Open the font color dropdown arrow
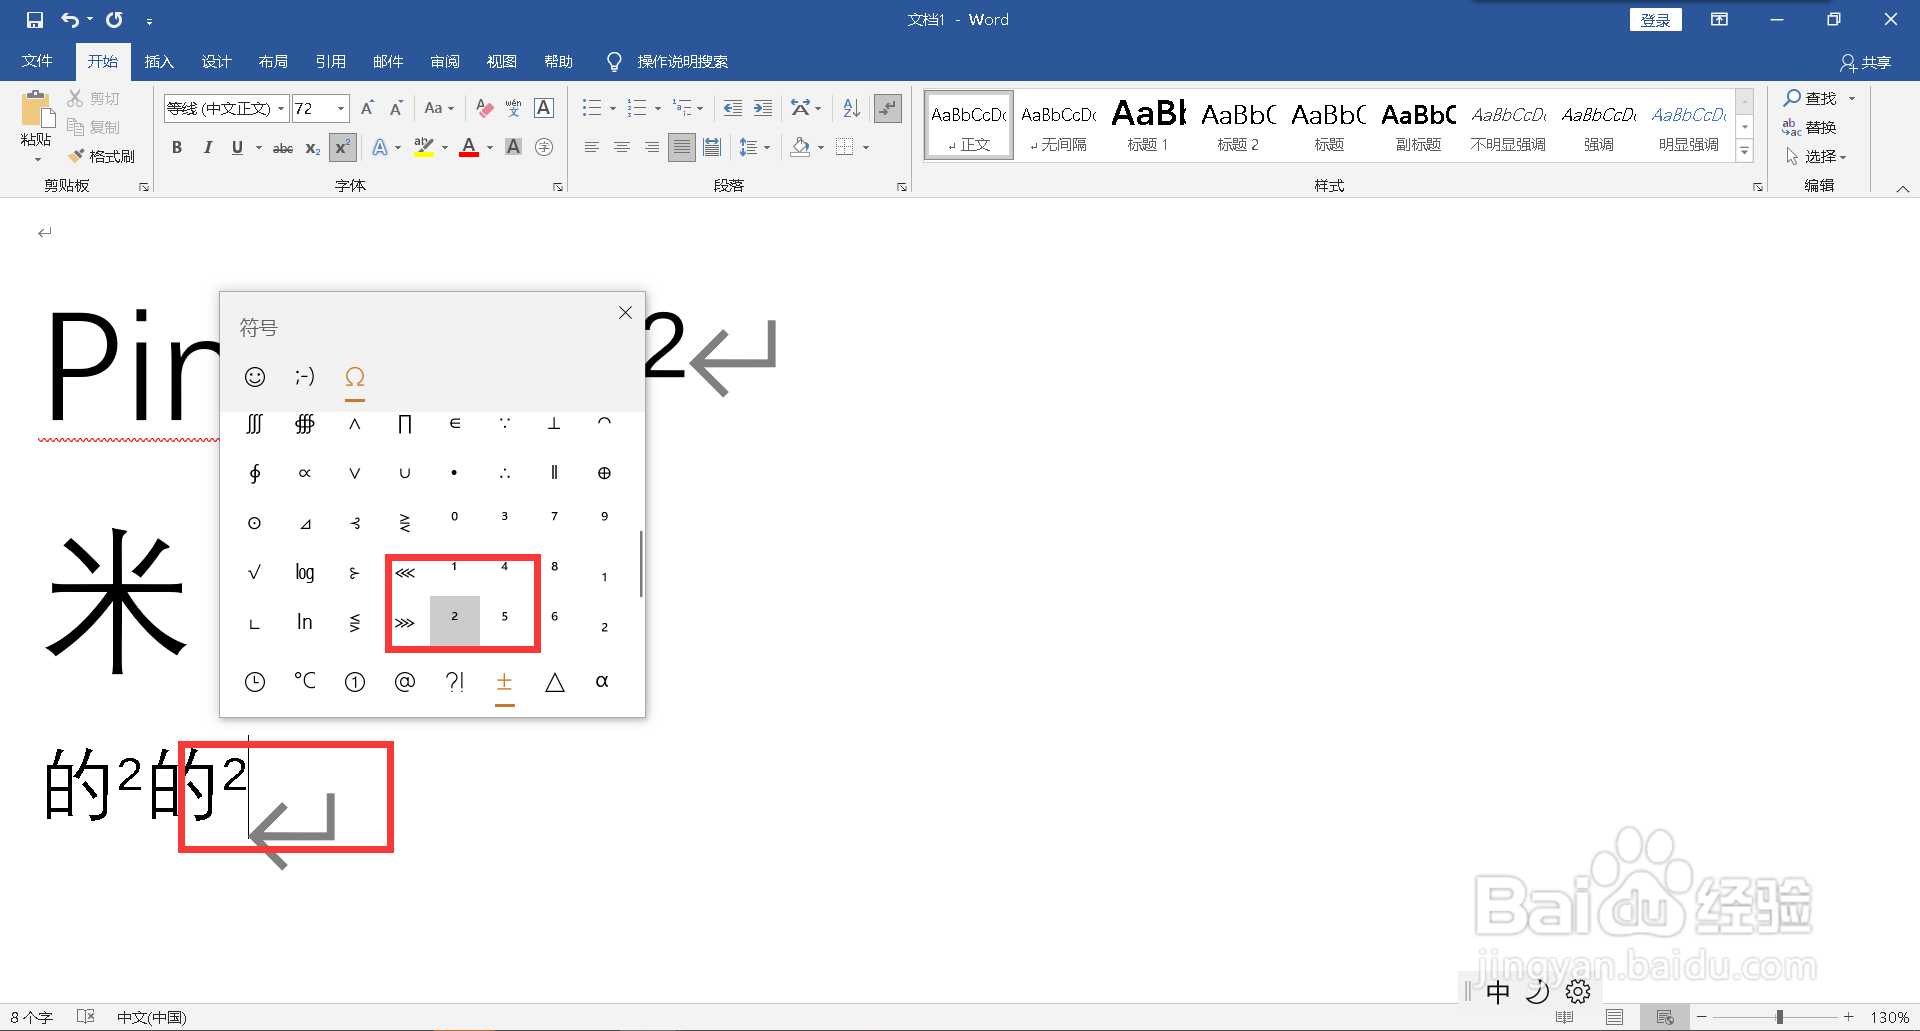 pyautogui.click(x=490, y=147)
